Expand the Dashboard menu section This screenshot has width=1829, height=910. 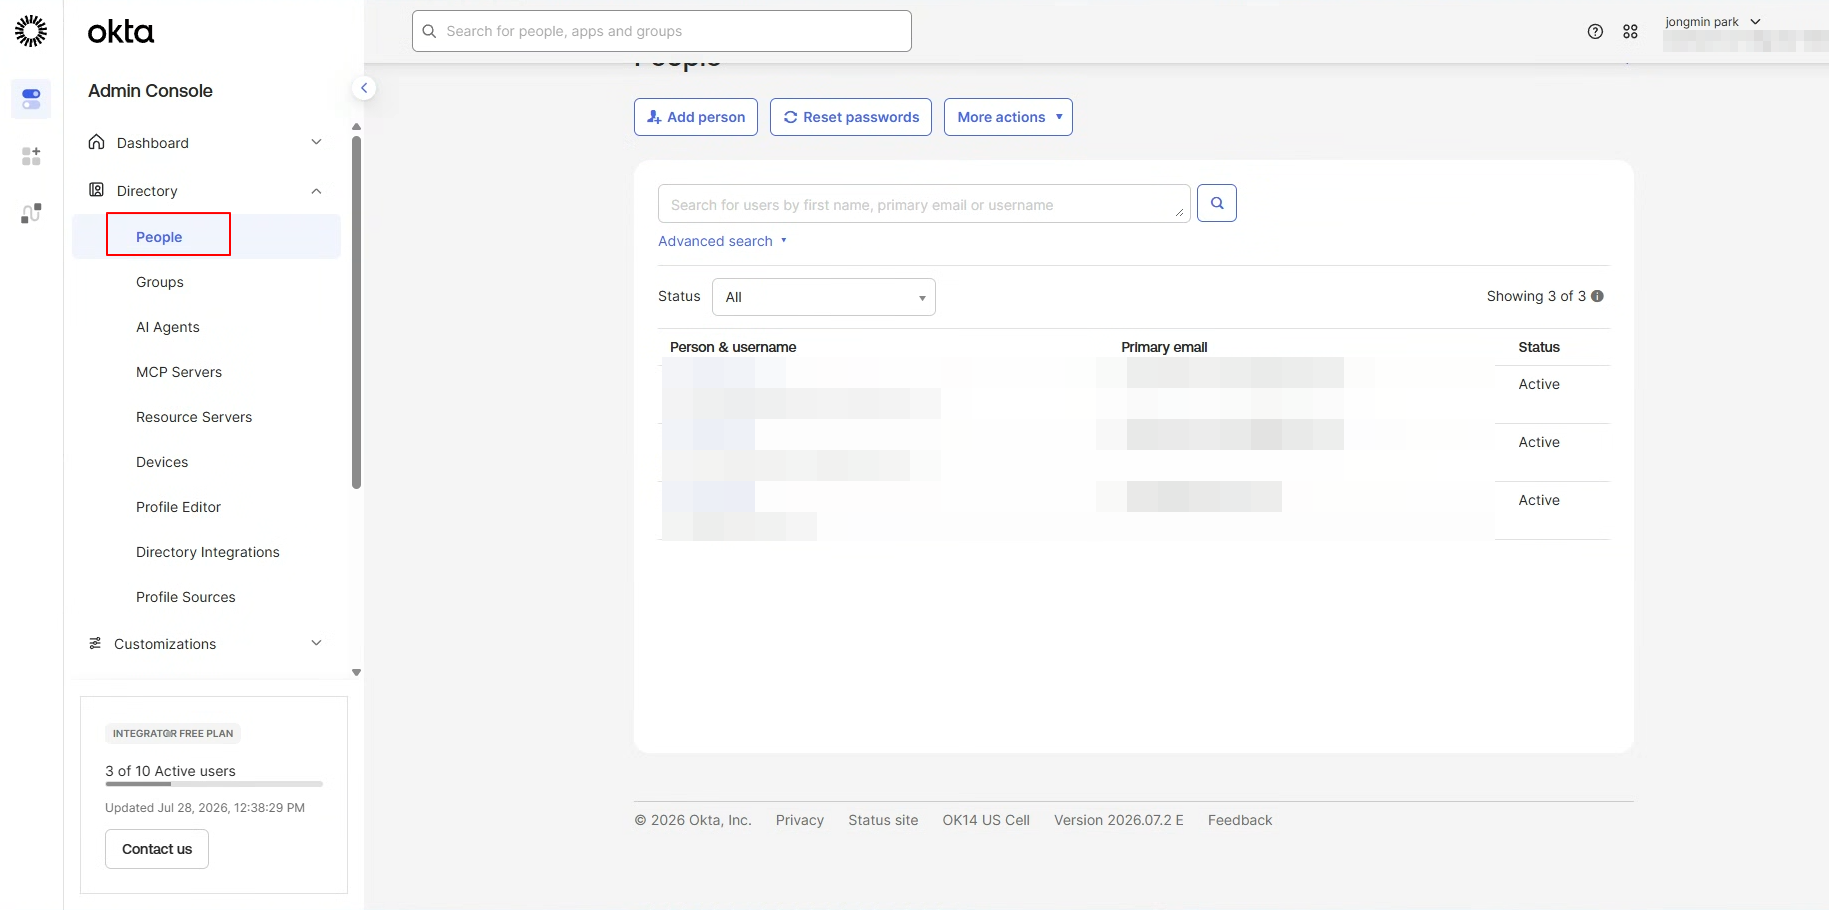point(206,142)
